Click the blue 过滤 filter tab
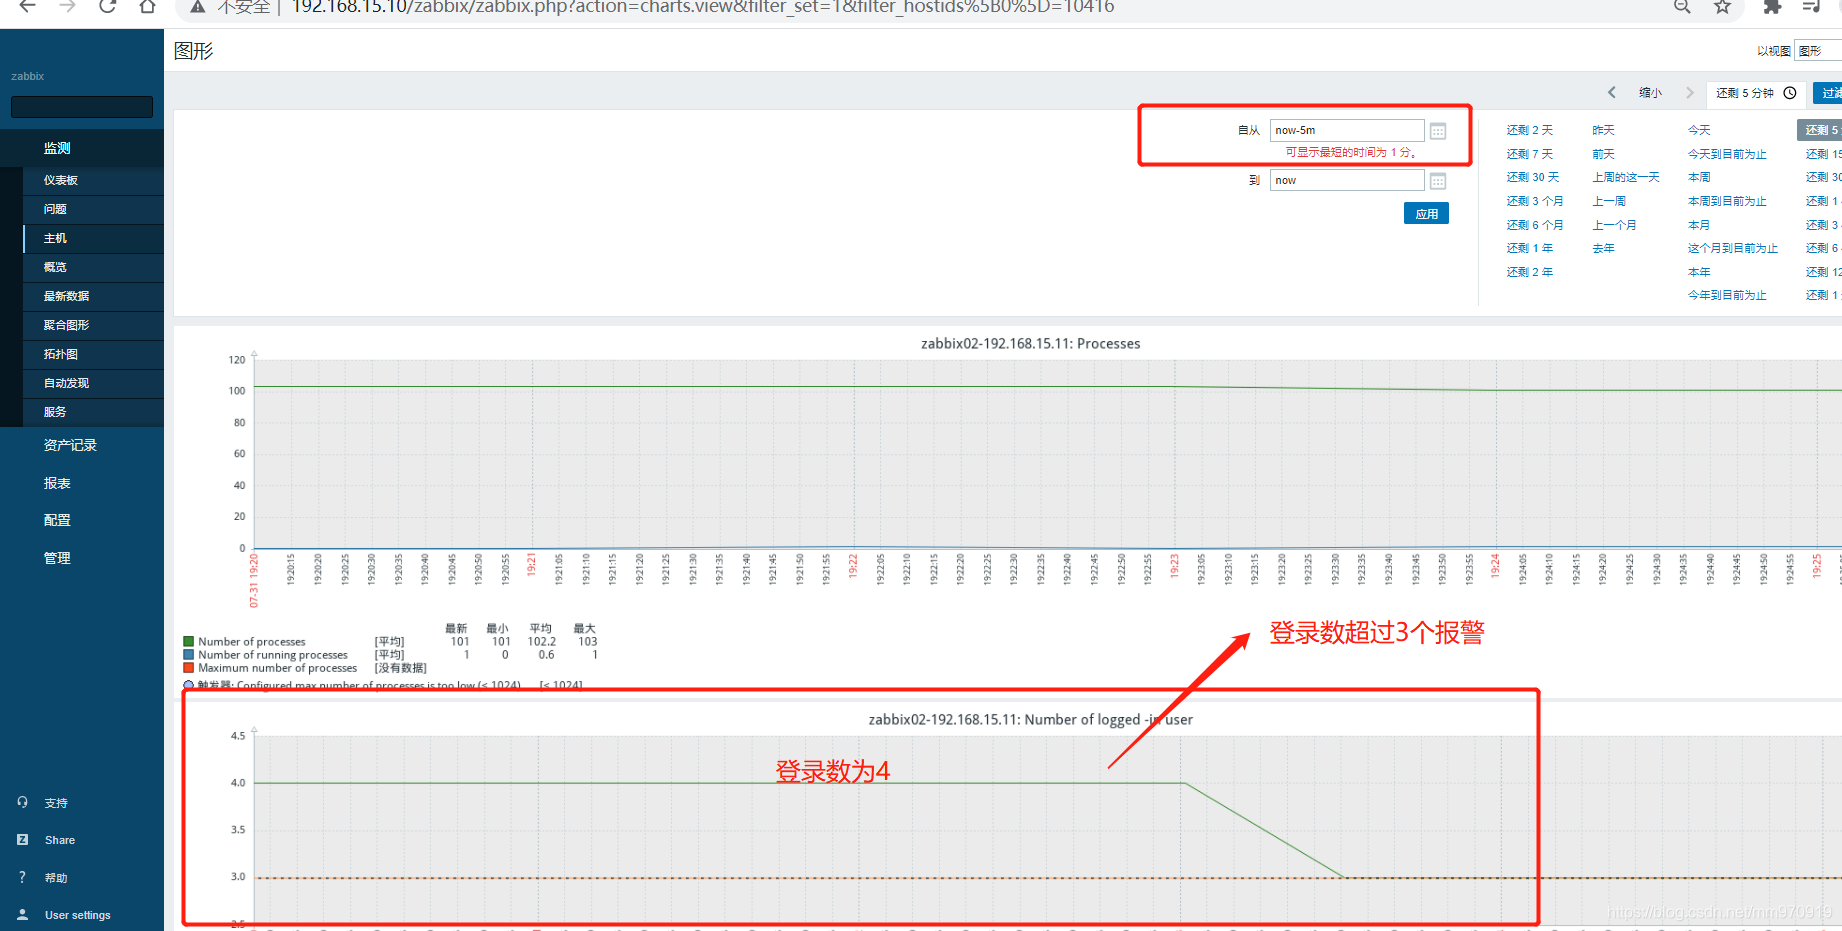This screenshot has height=931, width=1842. point(1828,93)
